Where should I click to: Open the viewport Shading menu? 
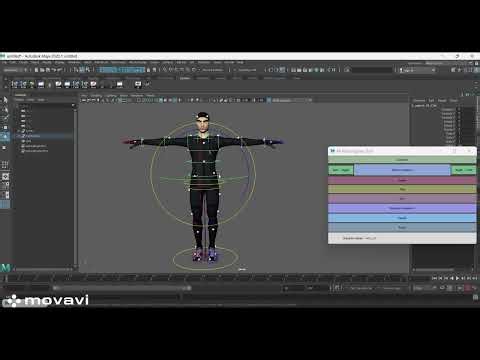tap(96, 95)
